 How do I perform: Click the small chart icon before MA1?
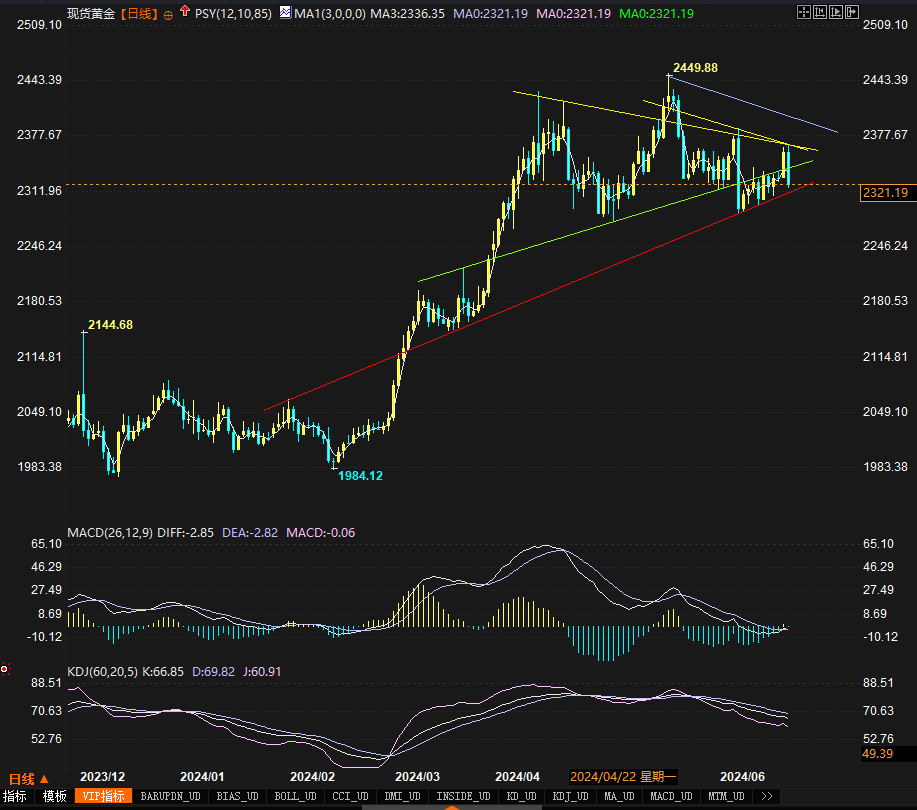click(x=285, y=13)
